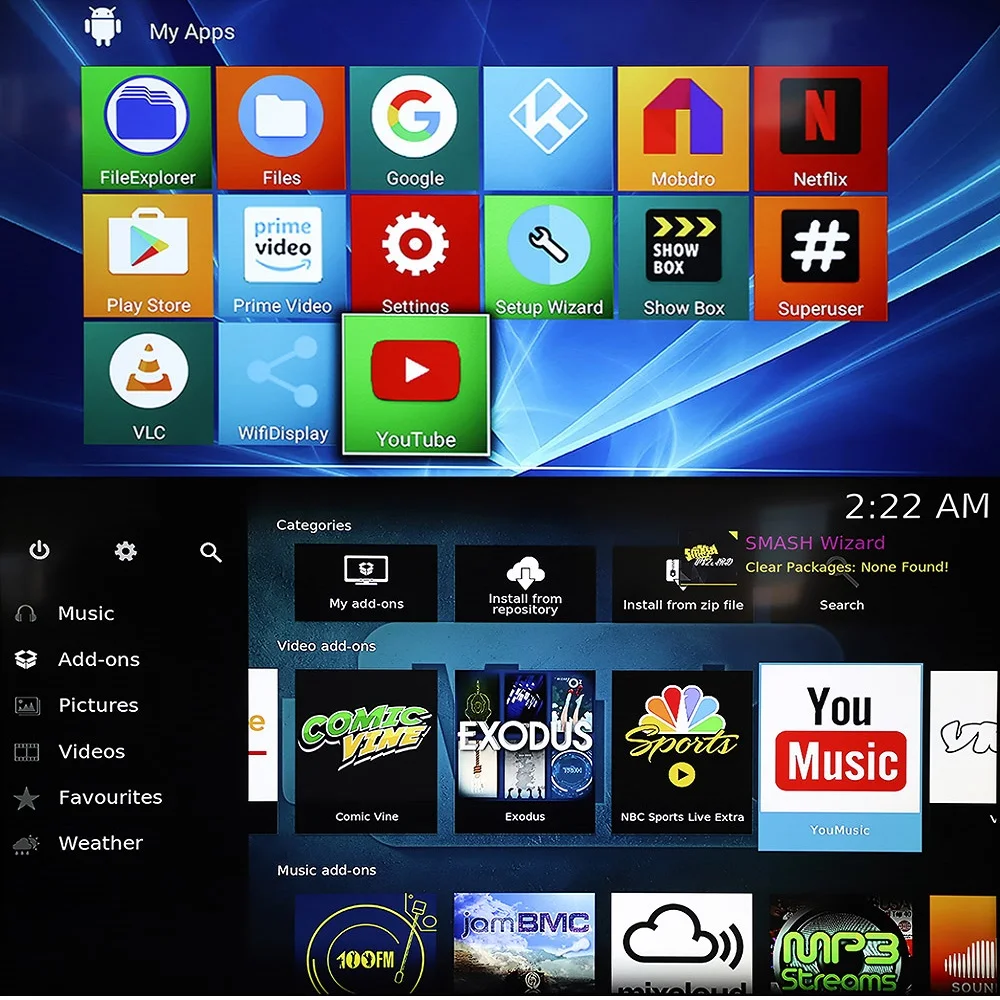Viewport: 1000px width, 1000px height.
Task: Open the Play Store app
Action: point(148,256)
